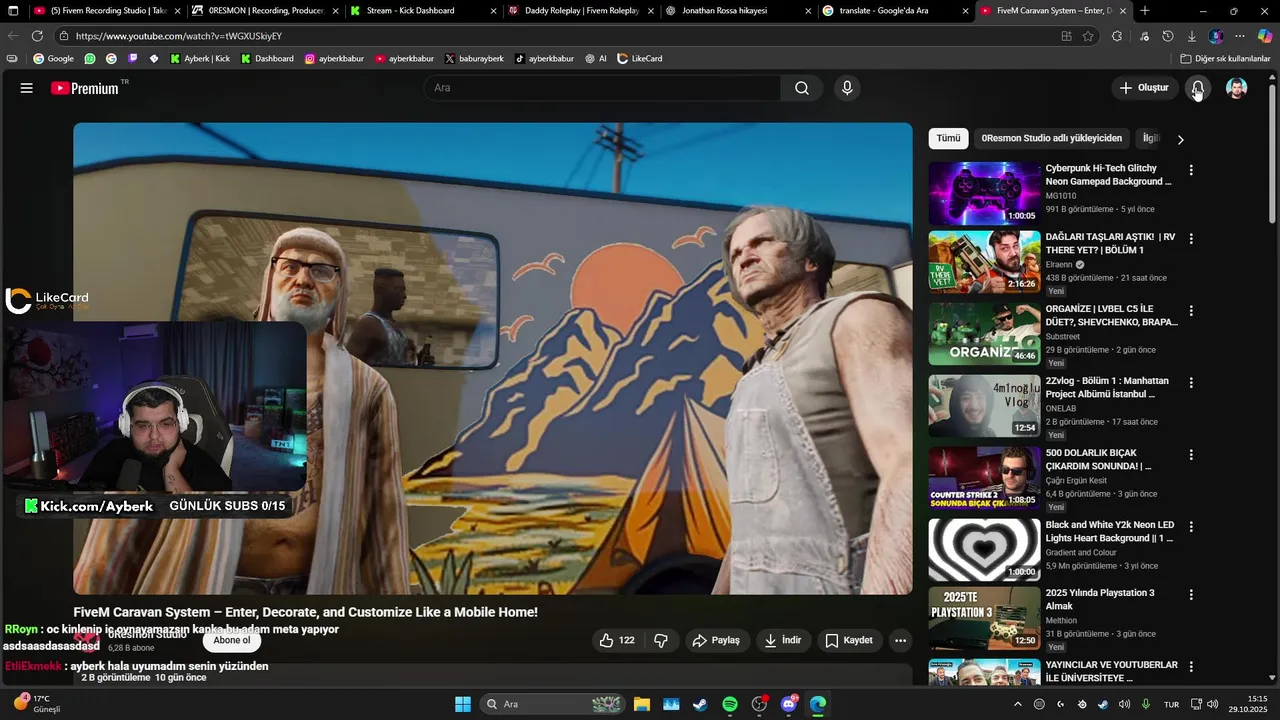Open options for ORGANİZE LVBEL C5 video
Image resolution: width=1280 pixels, height=720 pixels.
tap(1190, 311)
